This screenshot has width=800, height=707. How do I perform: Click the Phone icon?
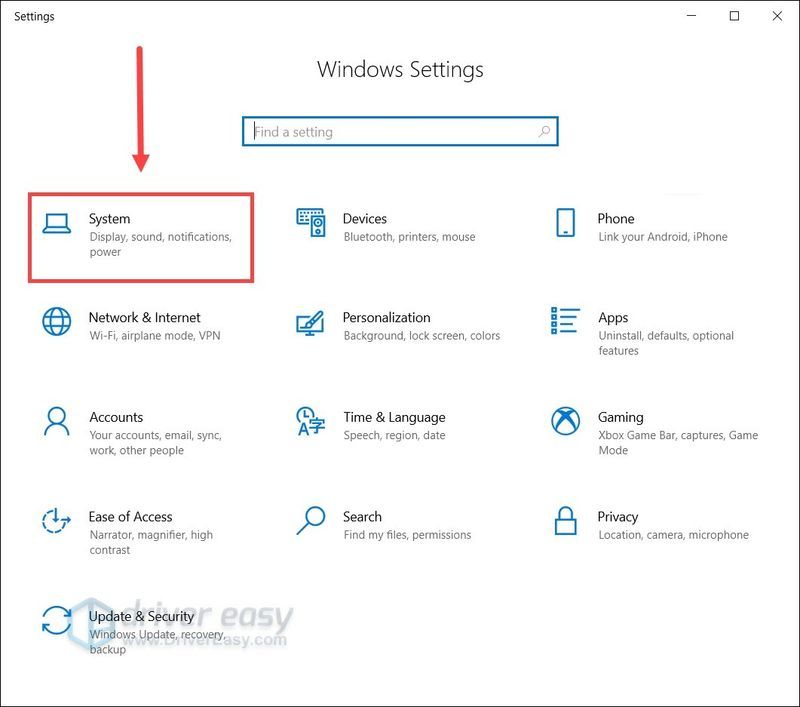click(565, 222)
